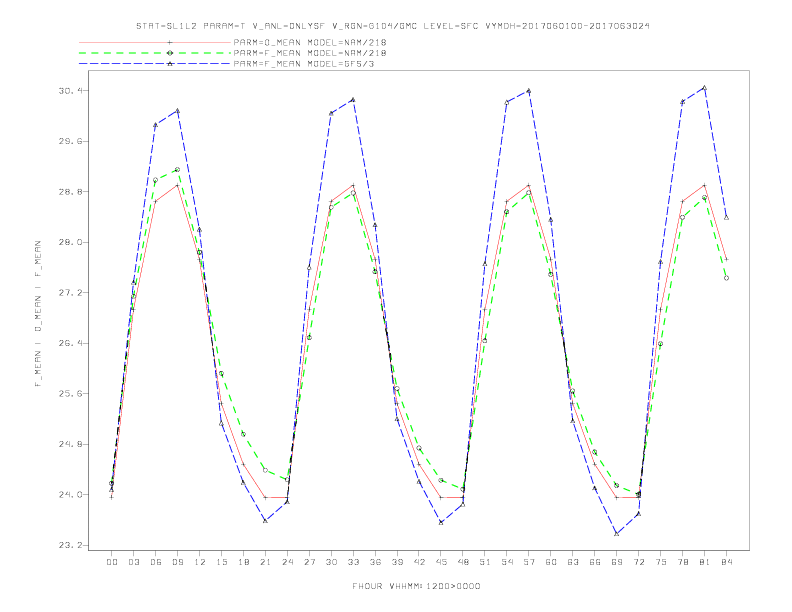Click x-axis hour label 75
The width and height of the screenshot is (792, 612).
(661, 562)
